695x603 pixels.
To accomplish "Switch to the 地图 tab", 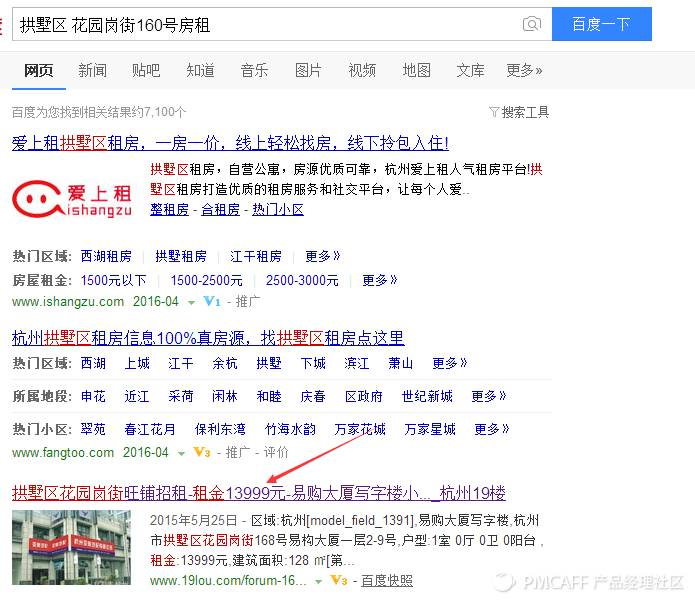I will pyautogui.click(x=417, y=70).
